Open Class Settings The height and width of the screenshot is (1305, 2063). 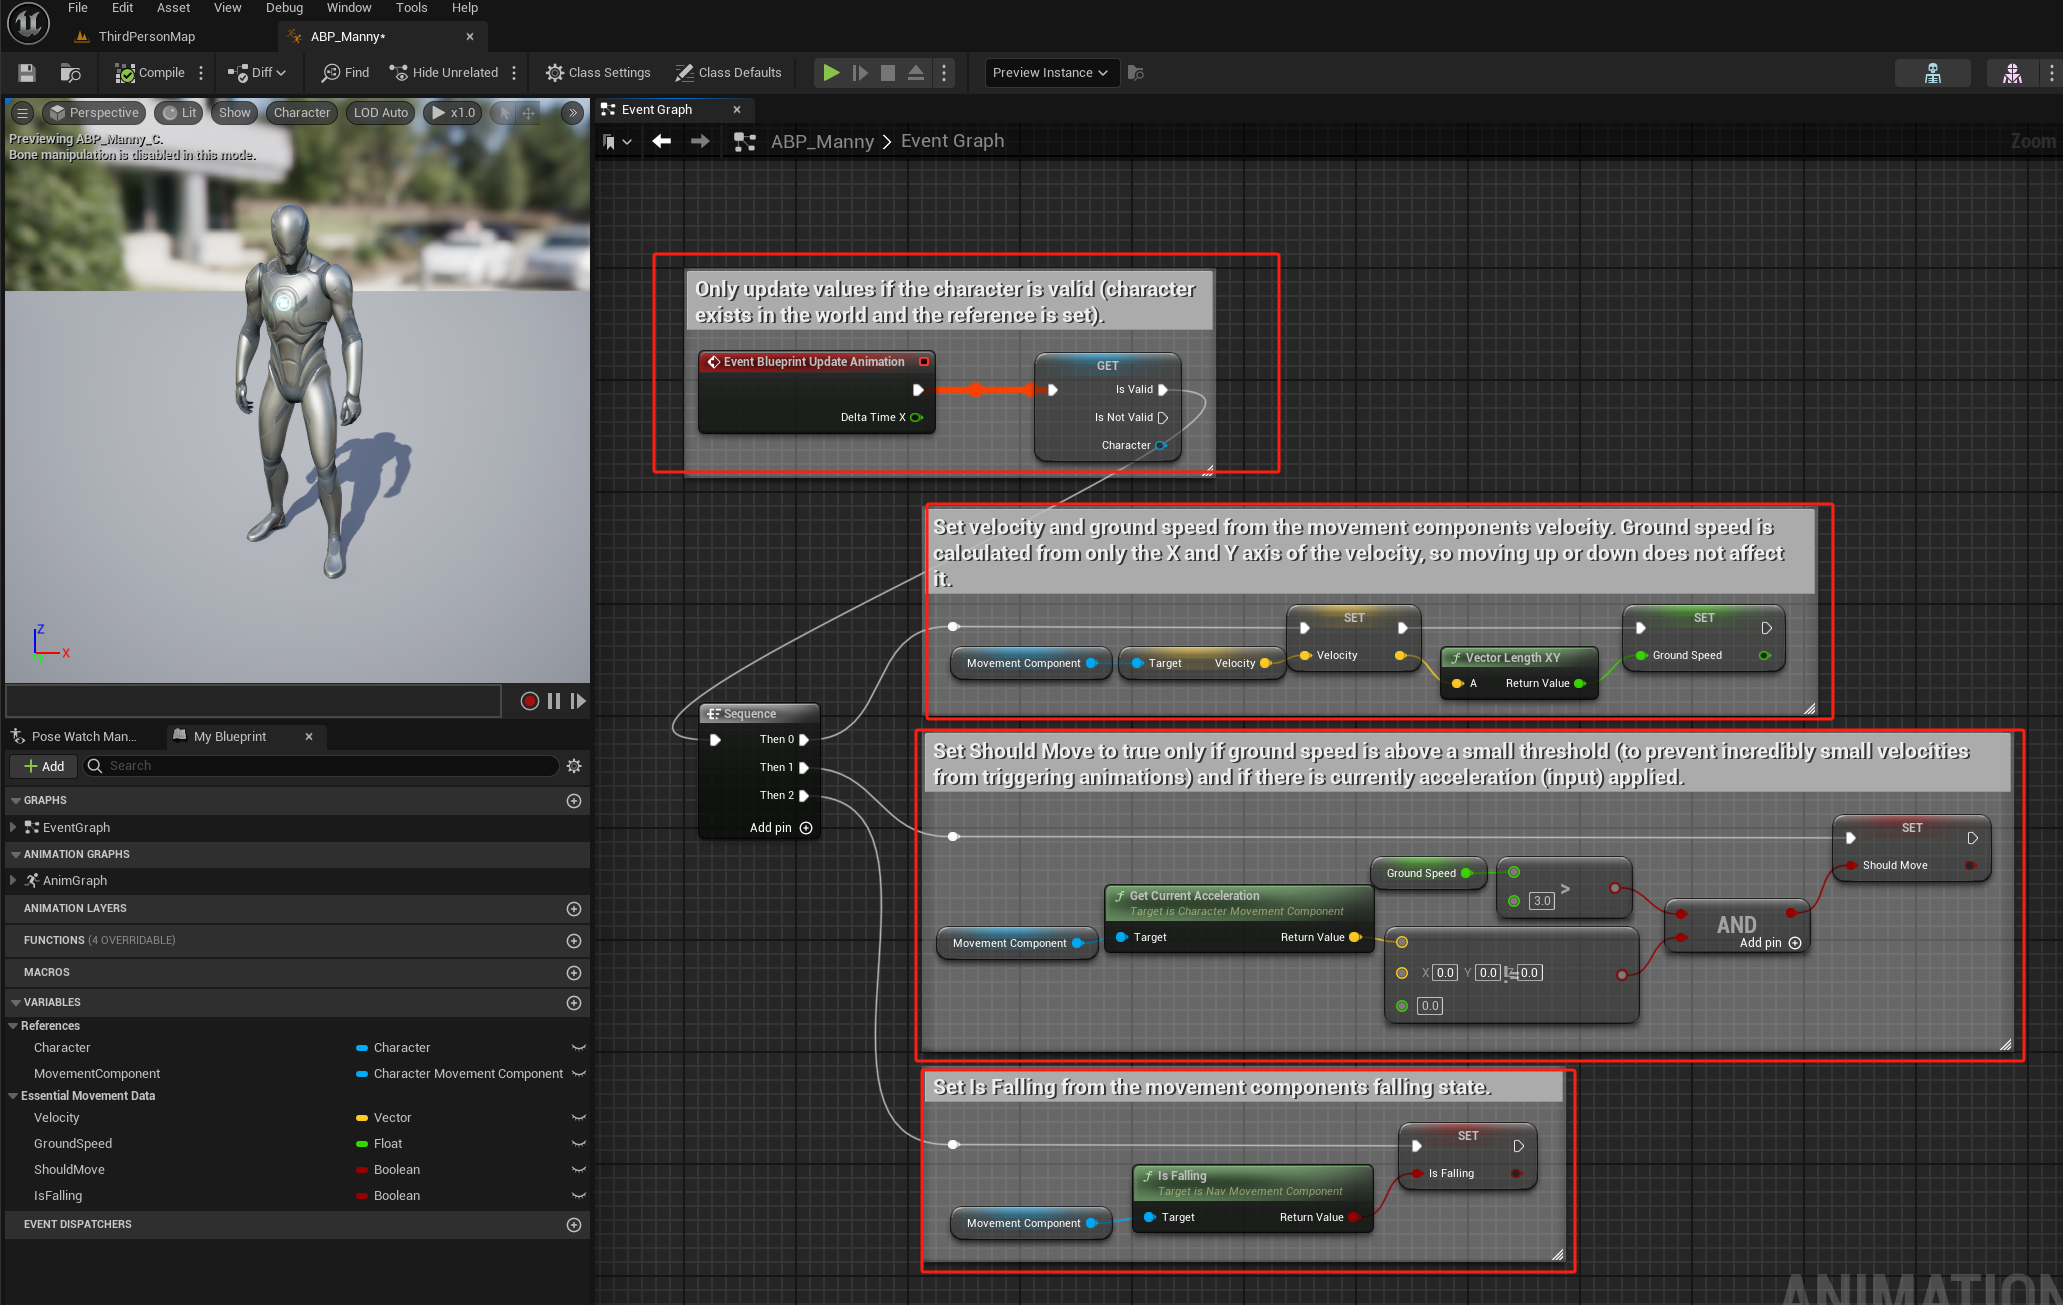tap(598, 73)
